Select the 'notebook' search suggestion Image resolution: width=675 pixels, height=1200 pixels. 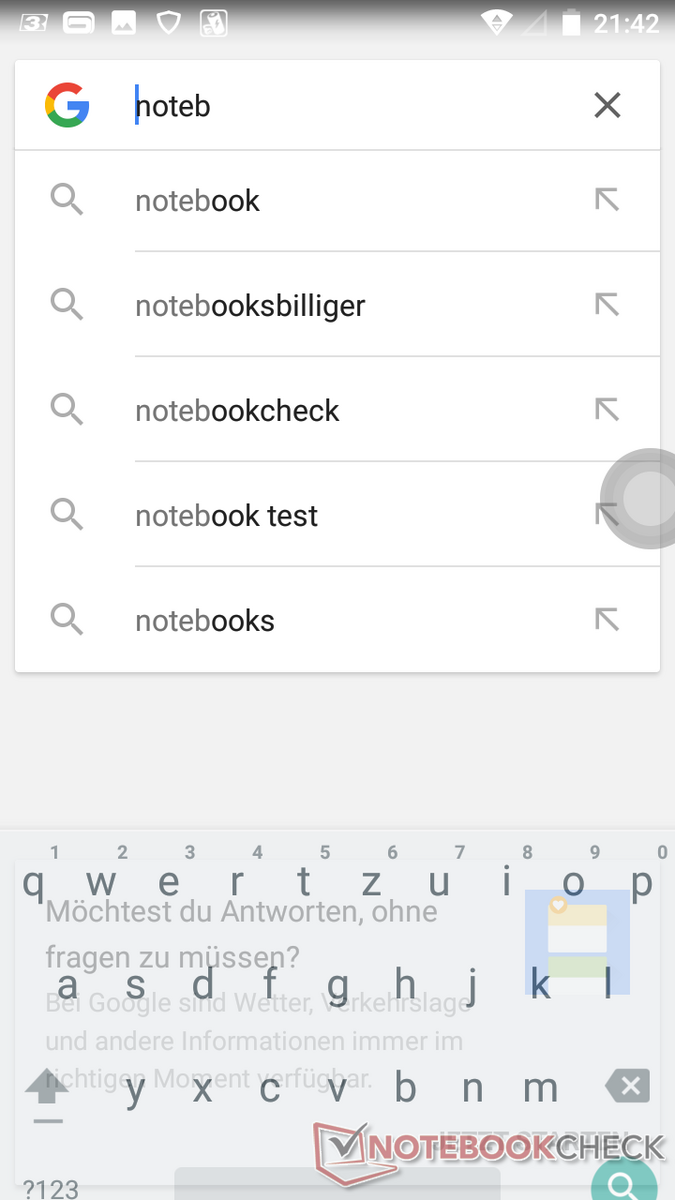pyautogui.click(x=197, y=201)
